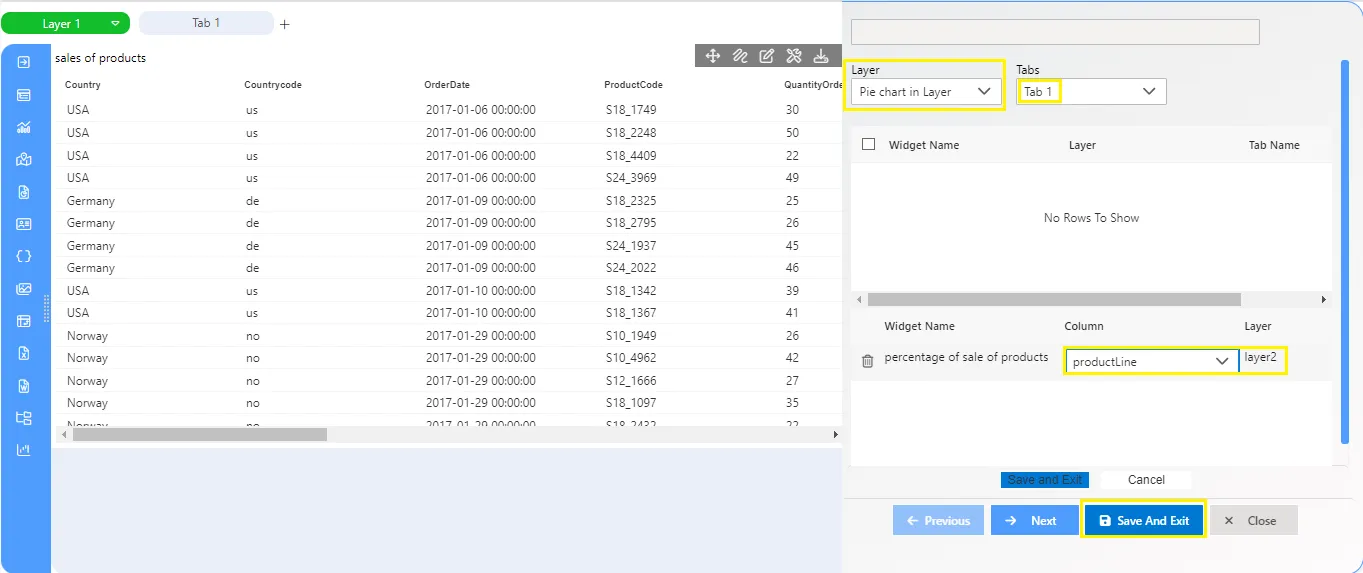The height and width of the screenshot is (573, 1363).
Task: Click the move widget cross-arrows icon
Action: pos(713,56)
